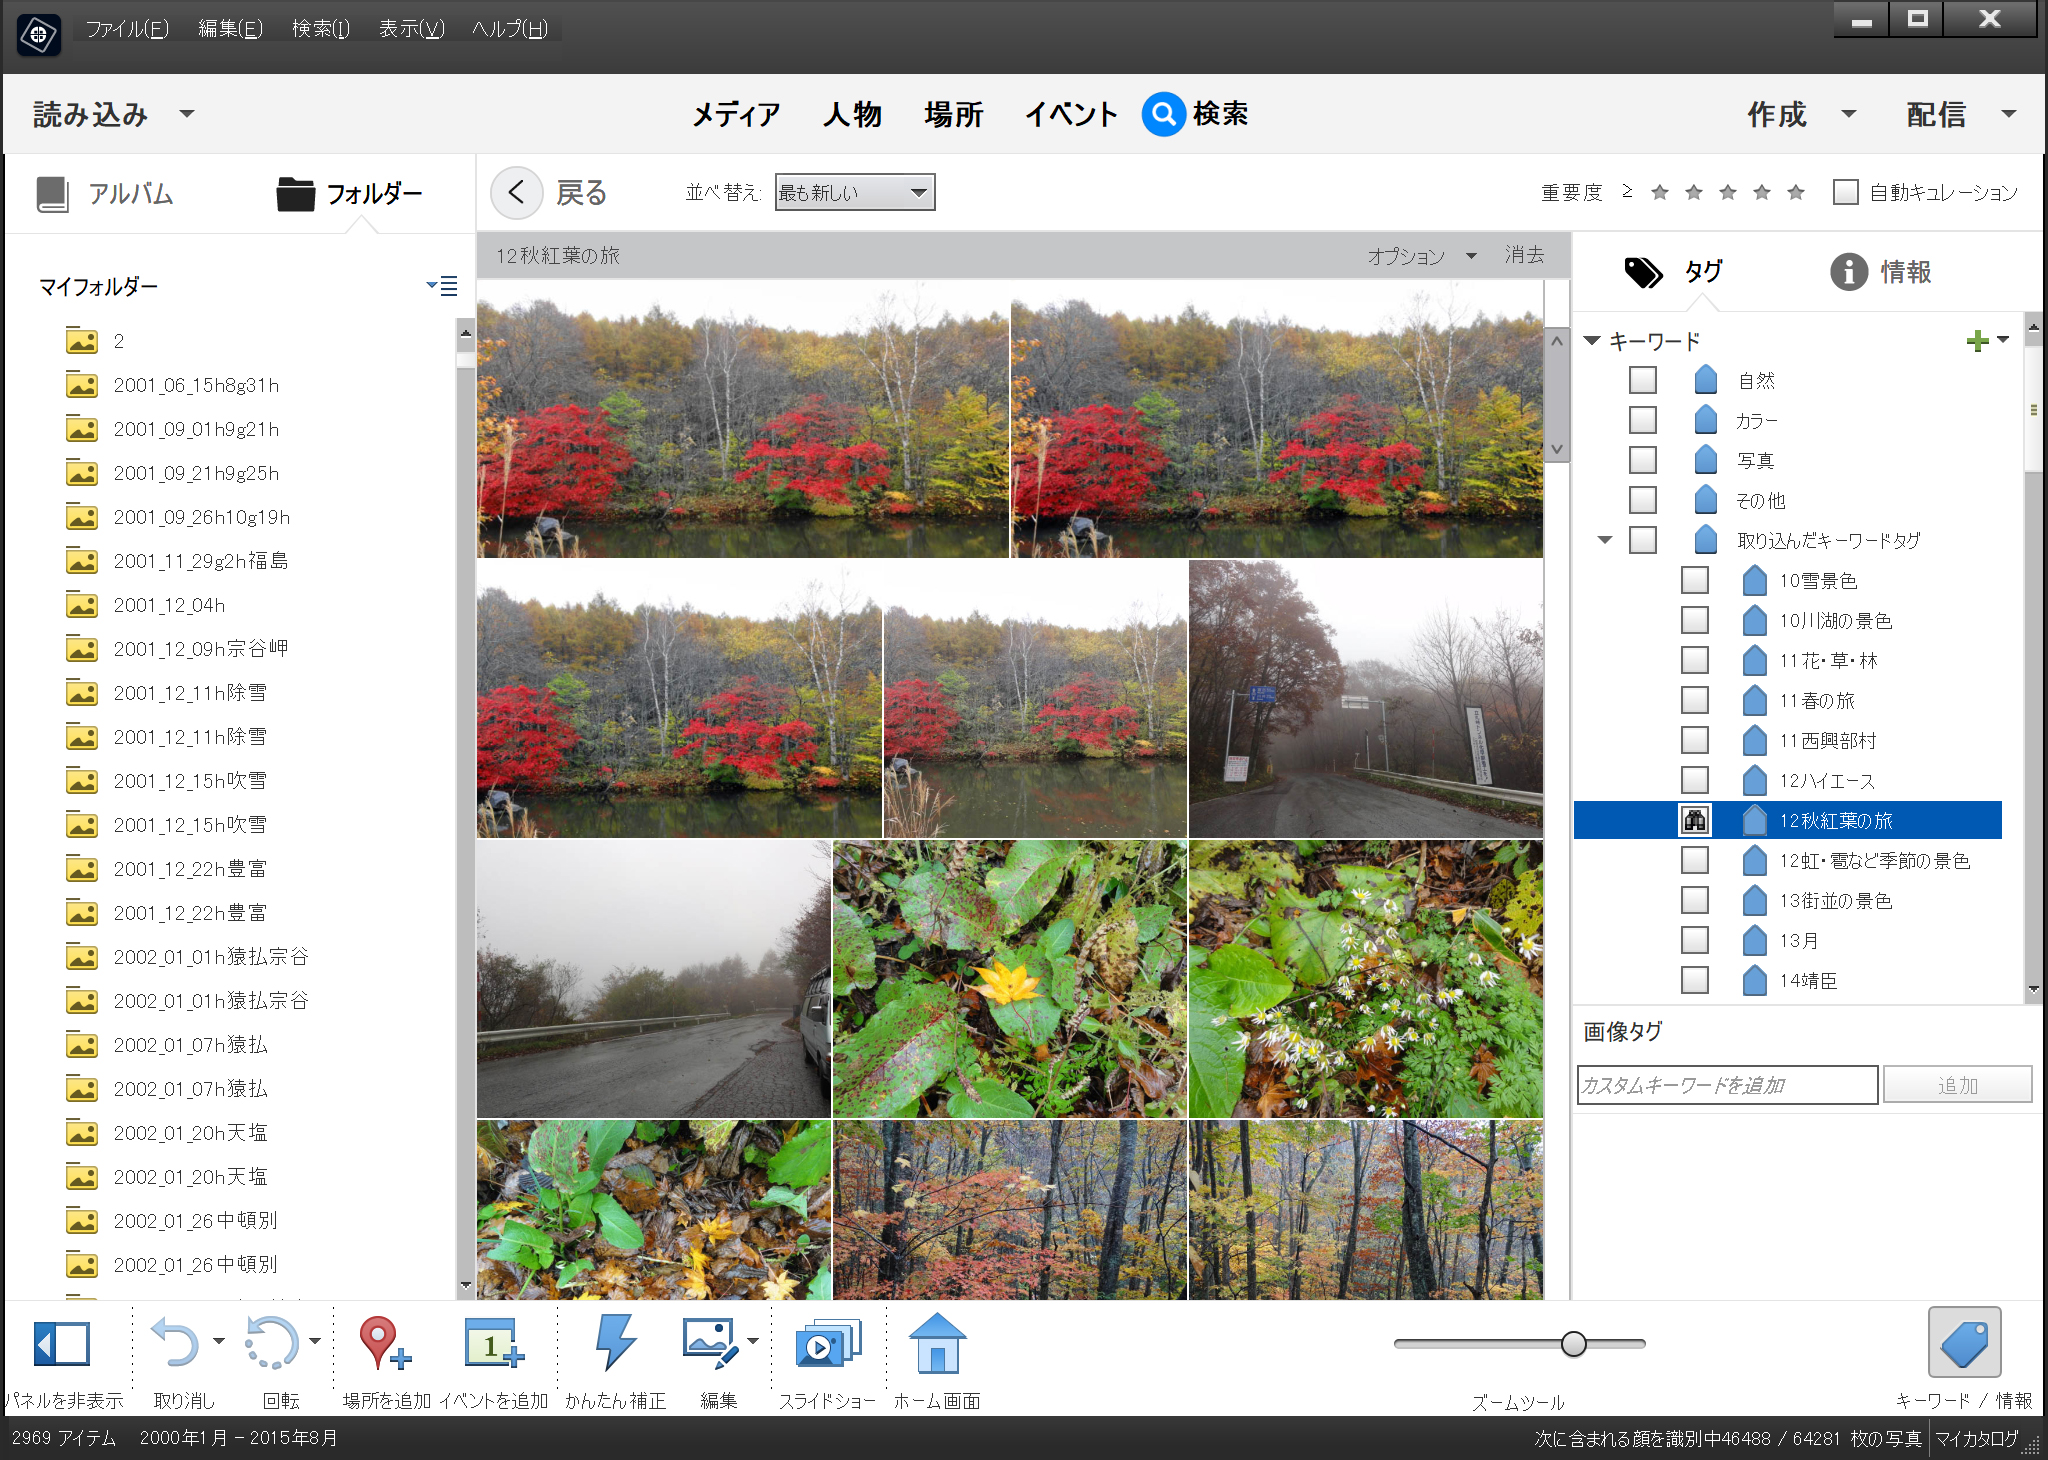Click the My Folders view options list icon
This screenshot has height=1460, width=2048.
(442, 286)
